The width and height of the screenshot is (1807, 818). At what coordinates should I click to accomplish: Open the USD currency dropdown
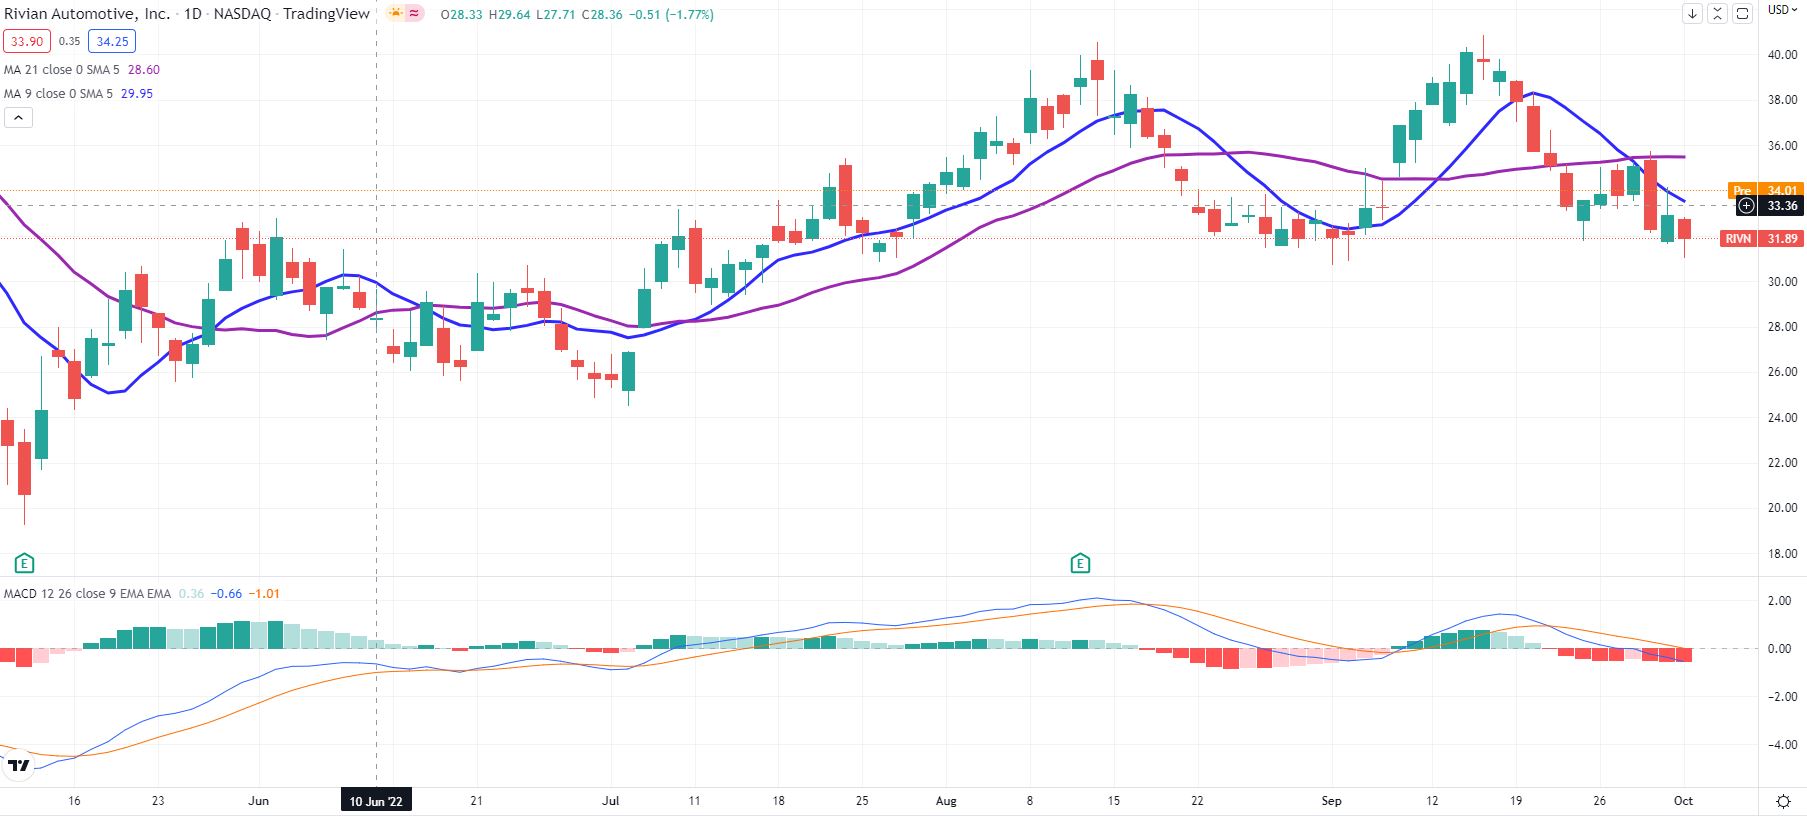(1783, 10)
